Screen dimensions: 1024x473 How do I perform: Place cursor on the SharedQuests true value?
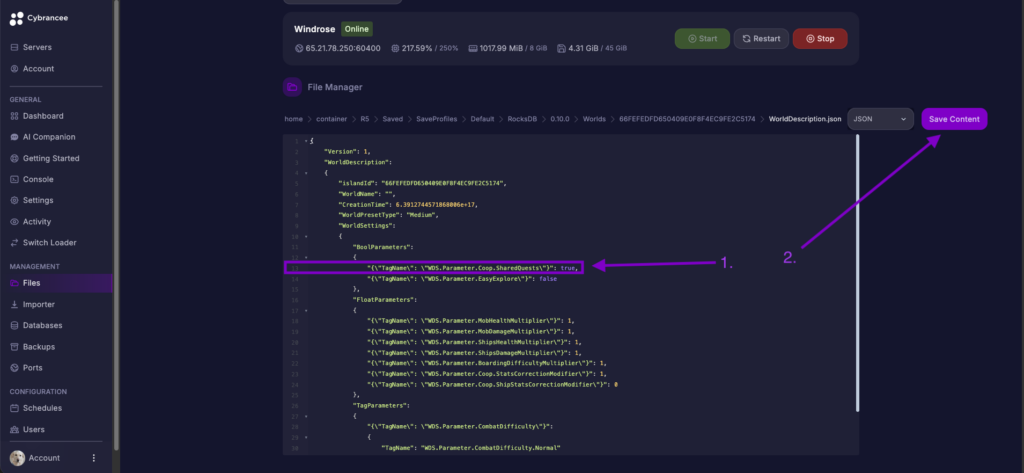tap(568, 268)
